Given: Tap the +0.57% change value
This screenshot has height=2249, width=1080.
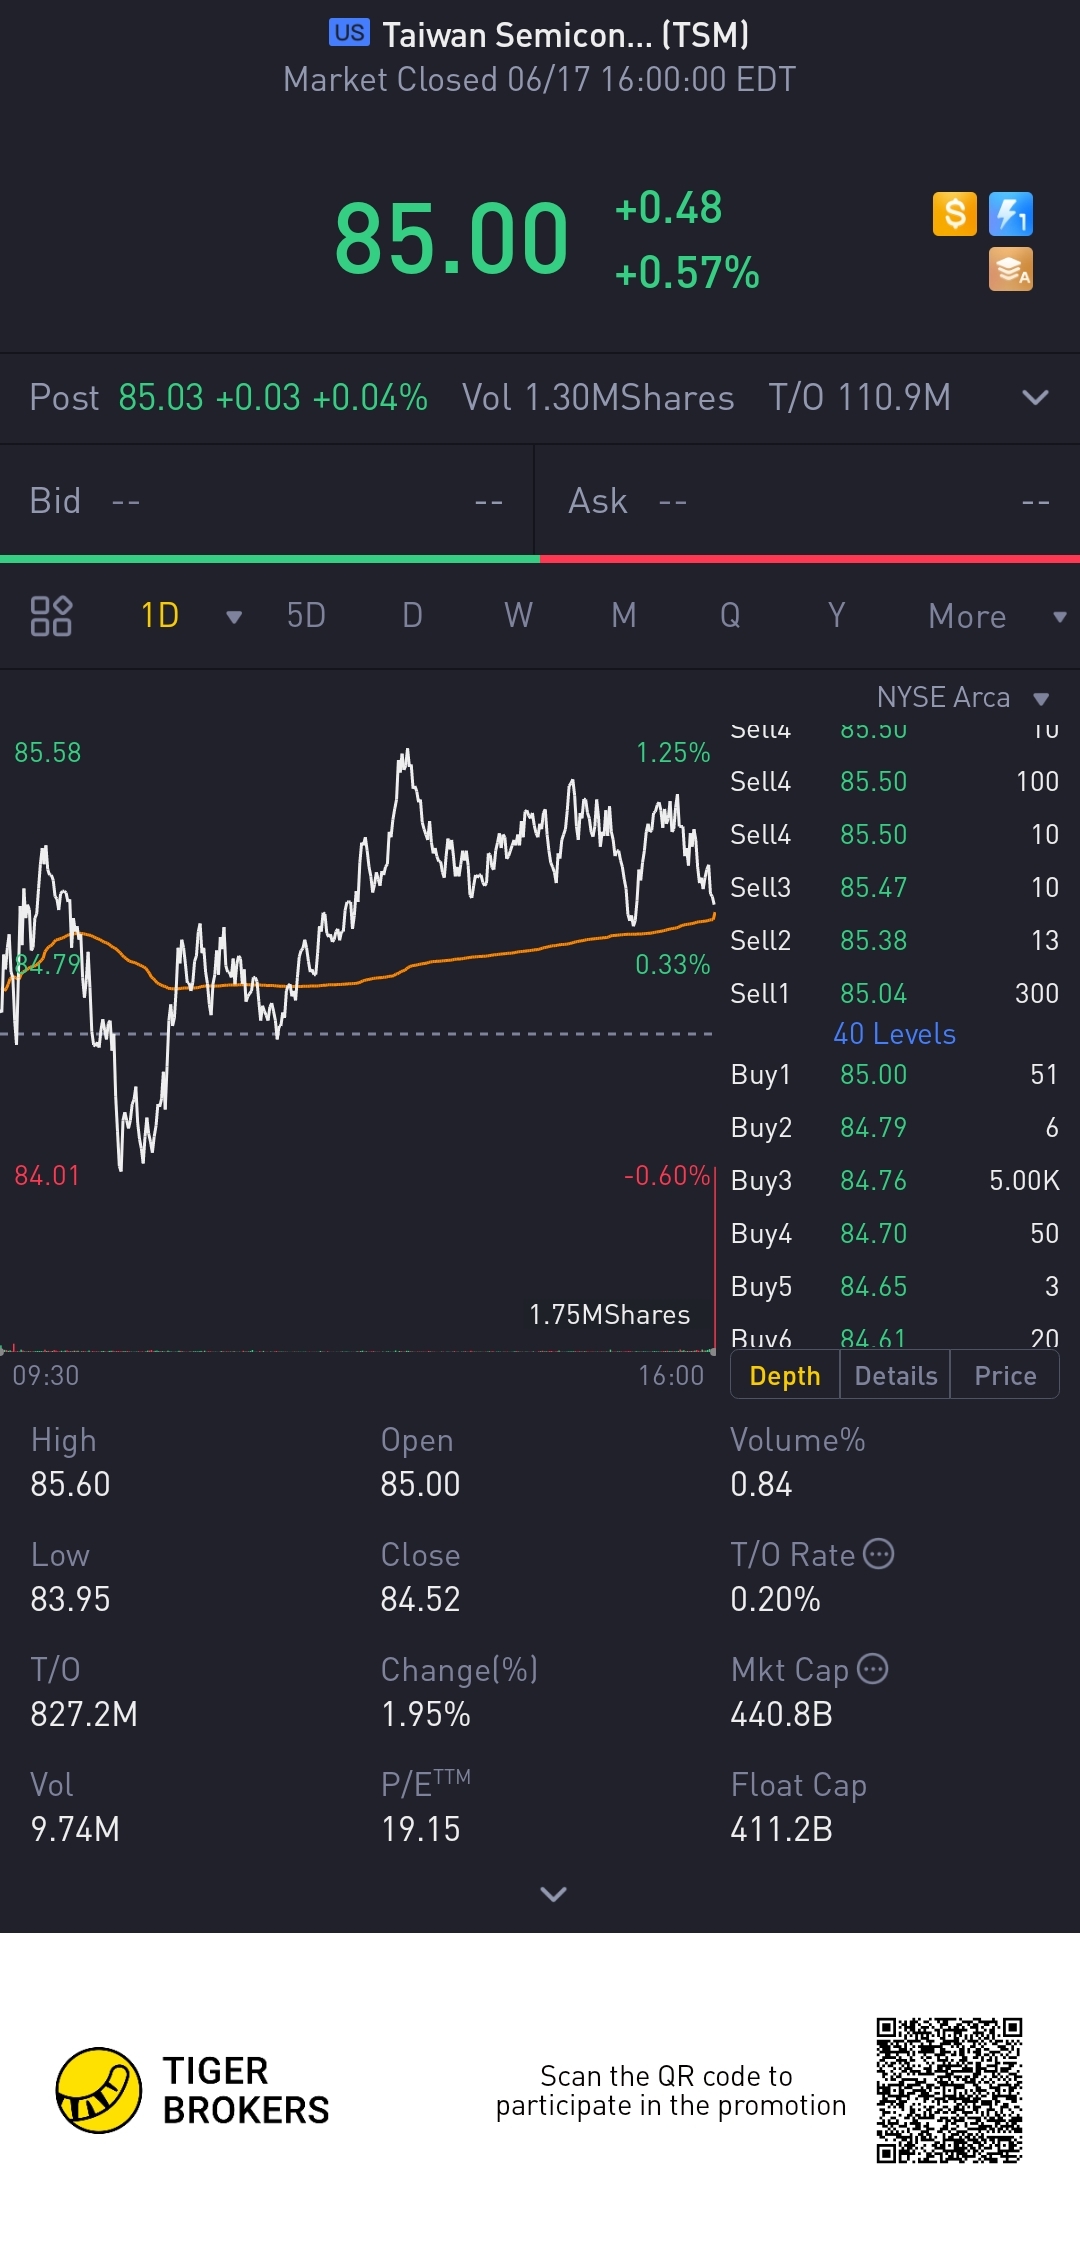Looking at the screenshot, I should (687, 273).
